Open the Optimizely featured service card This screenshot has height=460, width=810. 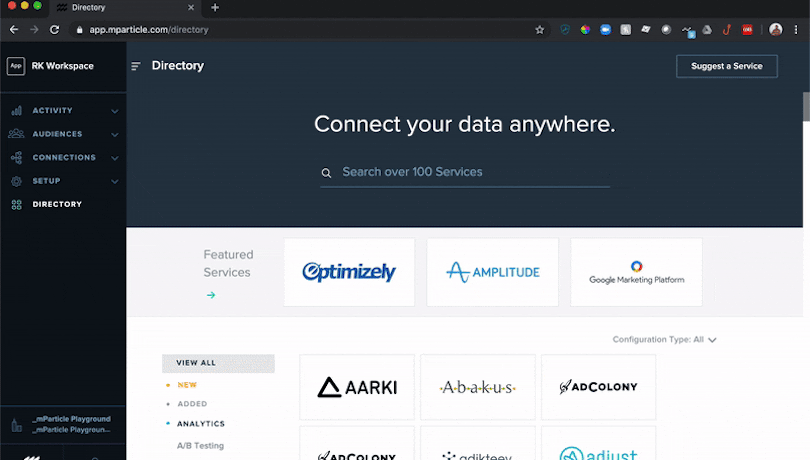(349, 272)
